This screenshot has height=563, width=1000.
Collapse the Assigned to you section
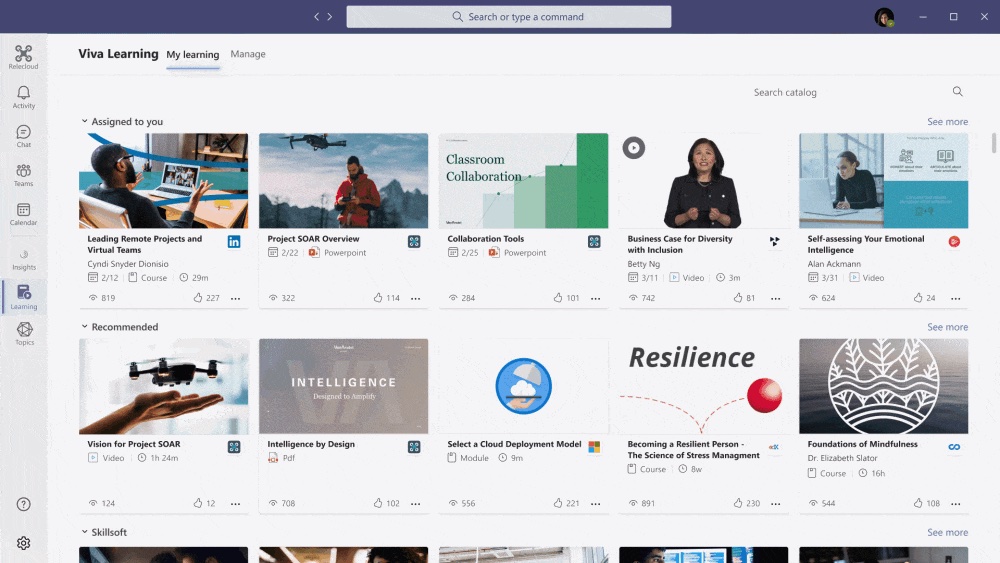[x=84, y=121]
